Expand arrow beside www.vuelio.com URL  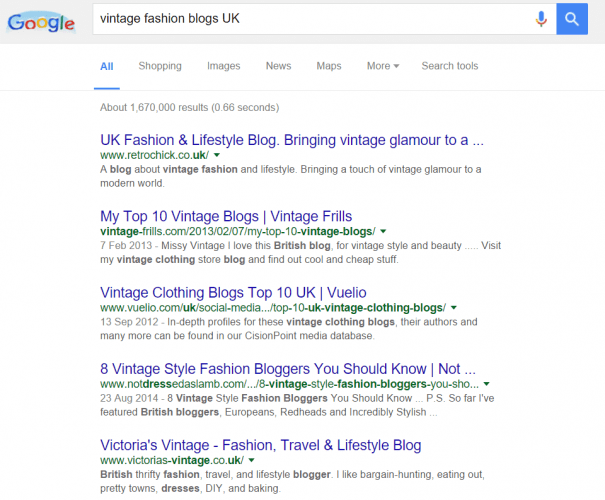(454, 308)
